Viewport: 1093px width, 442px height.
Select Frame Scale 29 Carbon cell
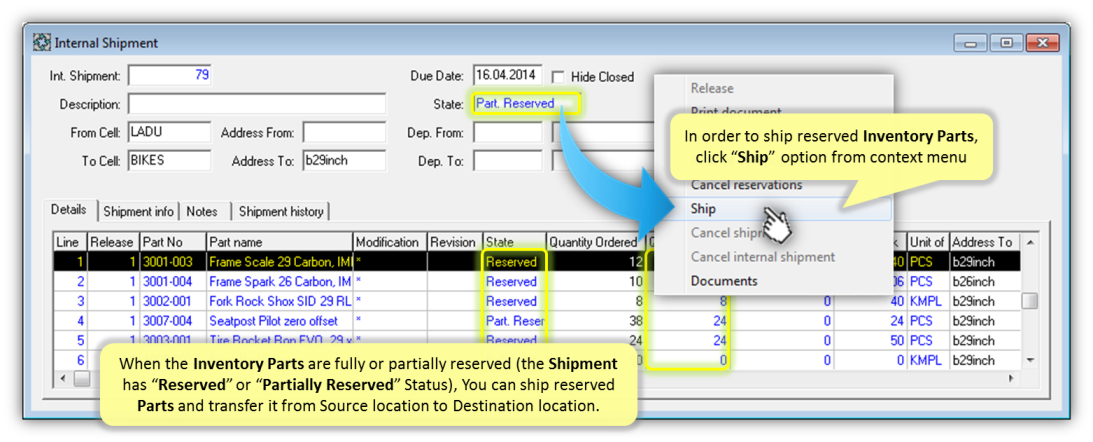pyautogui.click(x=280, y=262)
